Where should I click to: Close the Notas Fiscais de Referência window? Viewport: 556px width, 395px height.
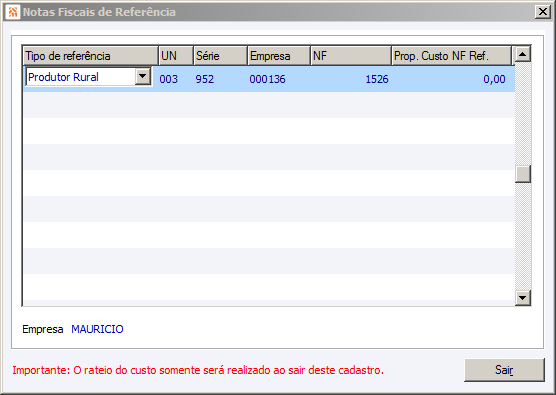pos(543,12)
